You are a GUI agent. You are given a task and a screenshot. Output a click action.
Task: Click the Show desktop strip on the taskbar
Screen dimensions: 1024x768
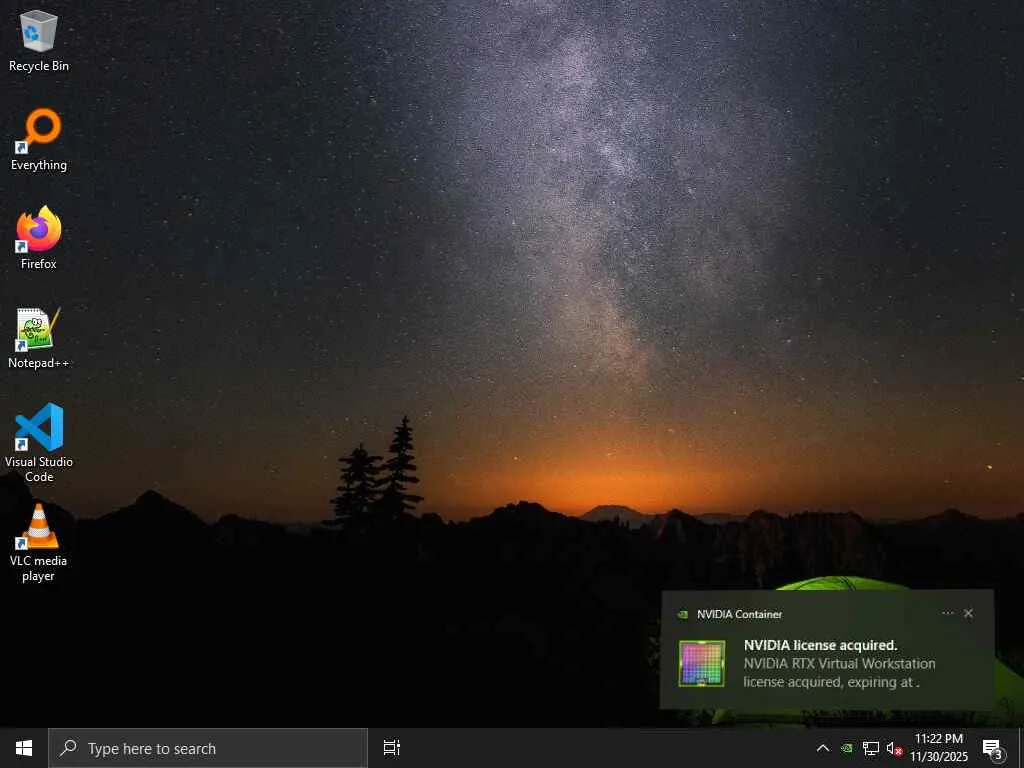coord(1021,748)
